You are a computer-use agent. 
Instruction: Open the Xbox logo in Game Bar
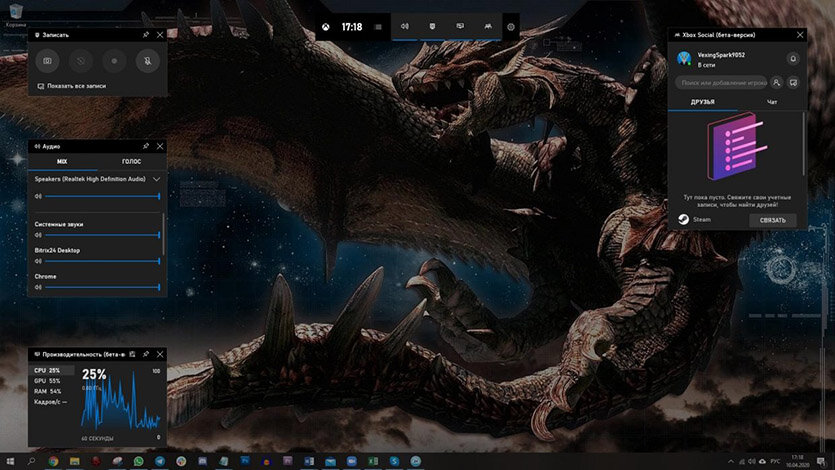click(x=325, y=27)
